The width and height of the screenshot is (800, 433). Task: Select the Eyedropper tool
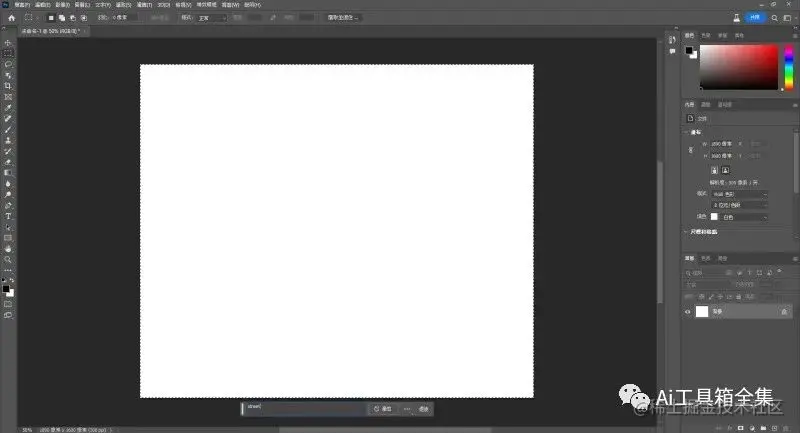[8, 108]
